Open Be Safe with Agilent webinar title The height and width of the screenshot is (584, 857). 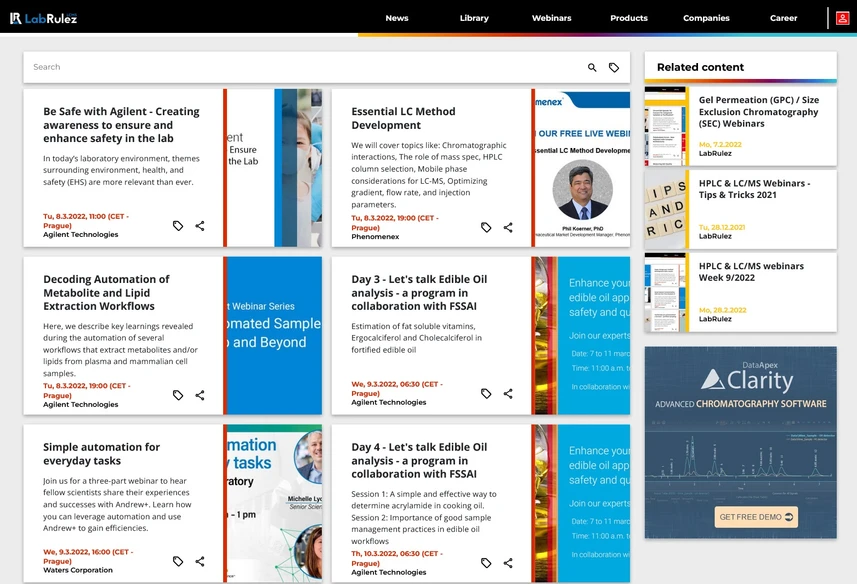(x=121, y=125)
